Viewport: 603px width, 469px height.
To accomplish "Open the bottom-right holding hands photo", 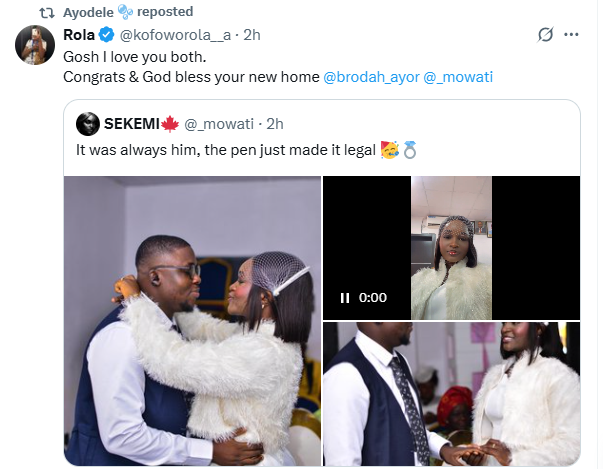I will click(451, 394).
